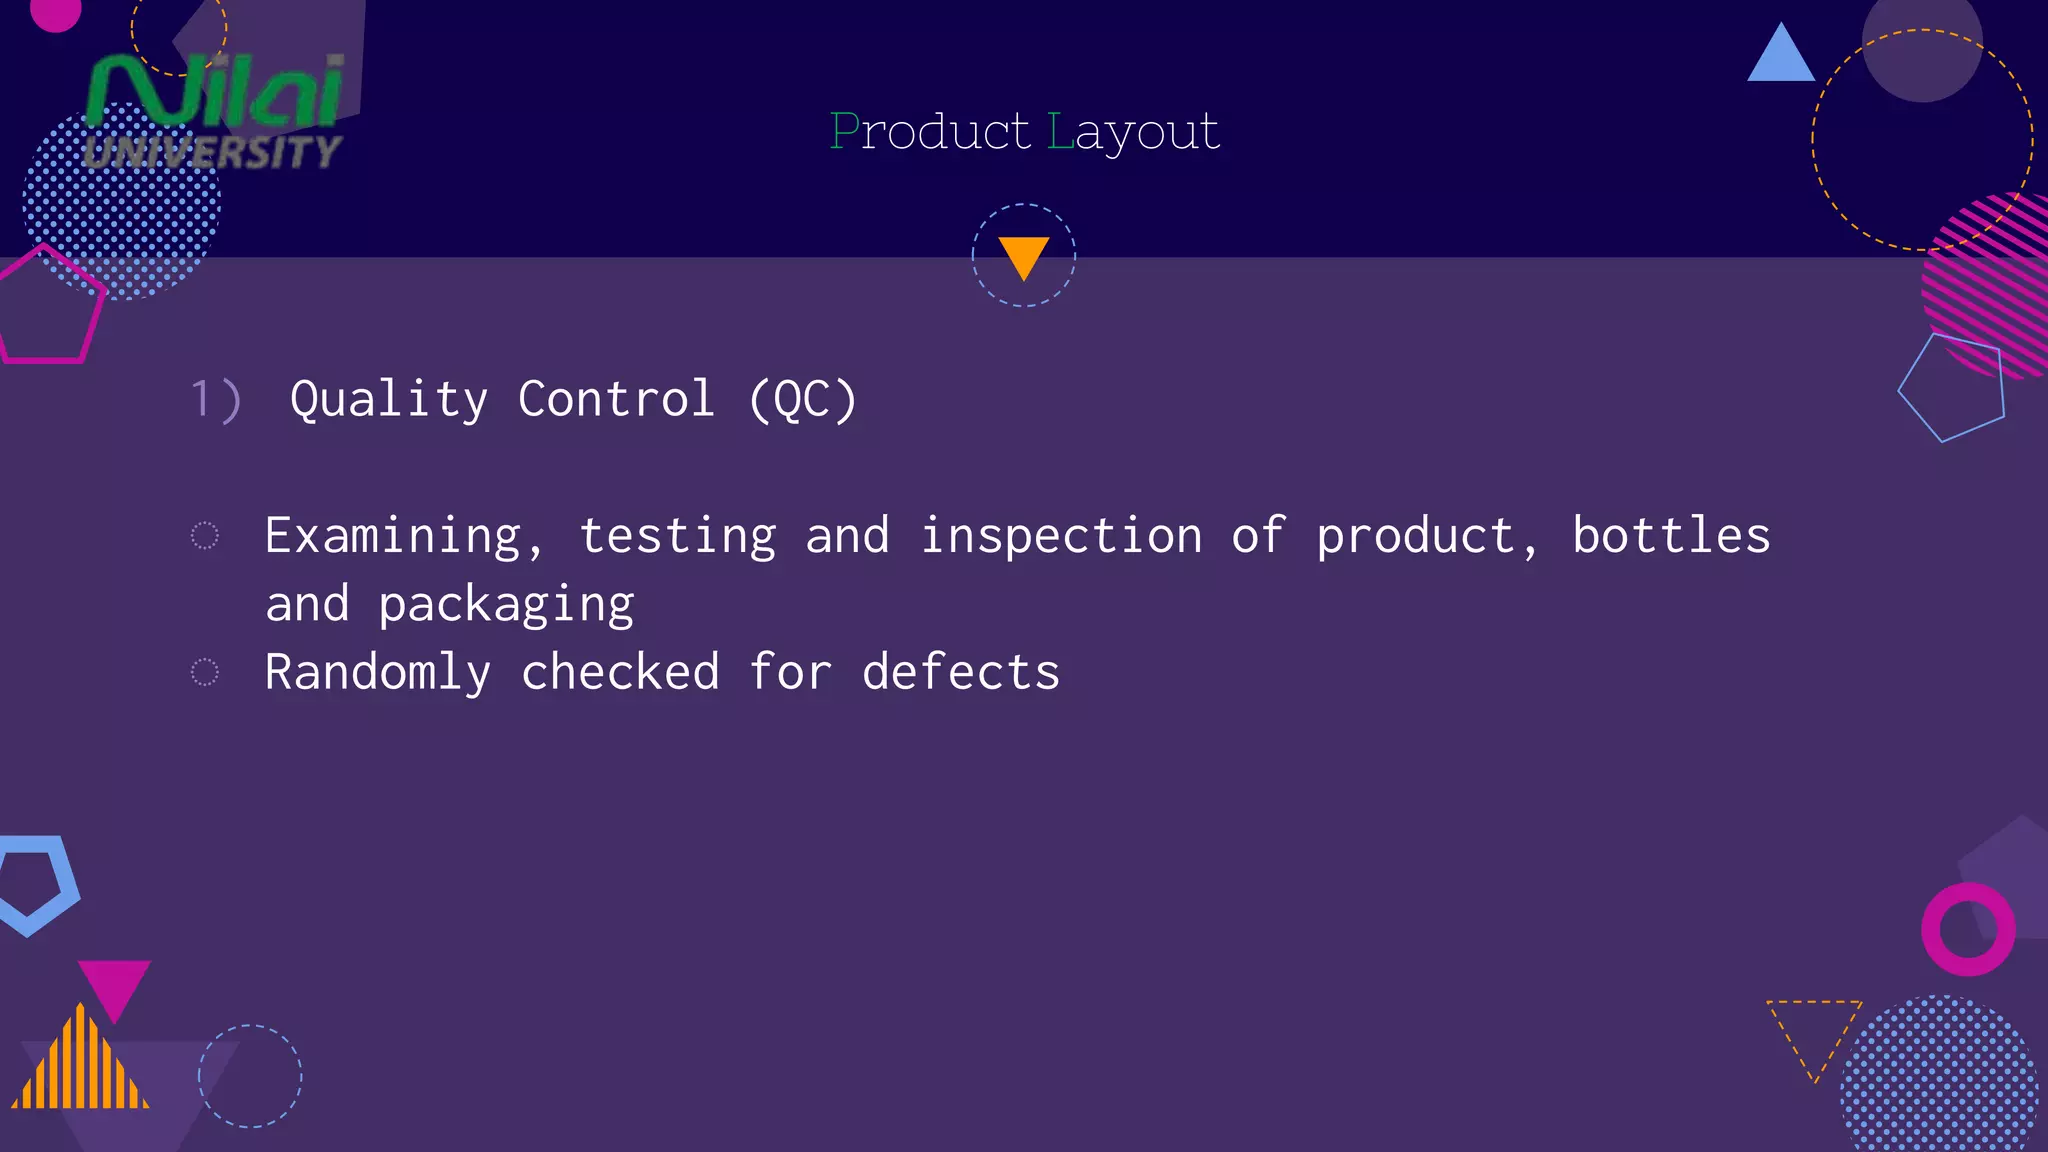This screenshot has width=2048, height=1152.
Task: Click the thin blue pentagon outline at right
Action: [1953, 387]
